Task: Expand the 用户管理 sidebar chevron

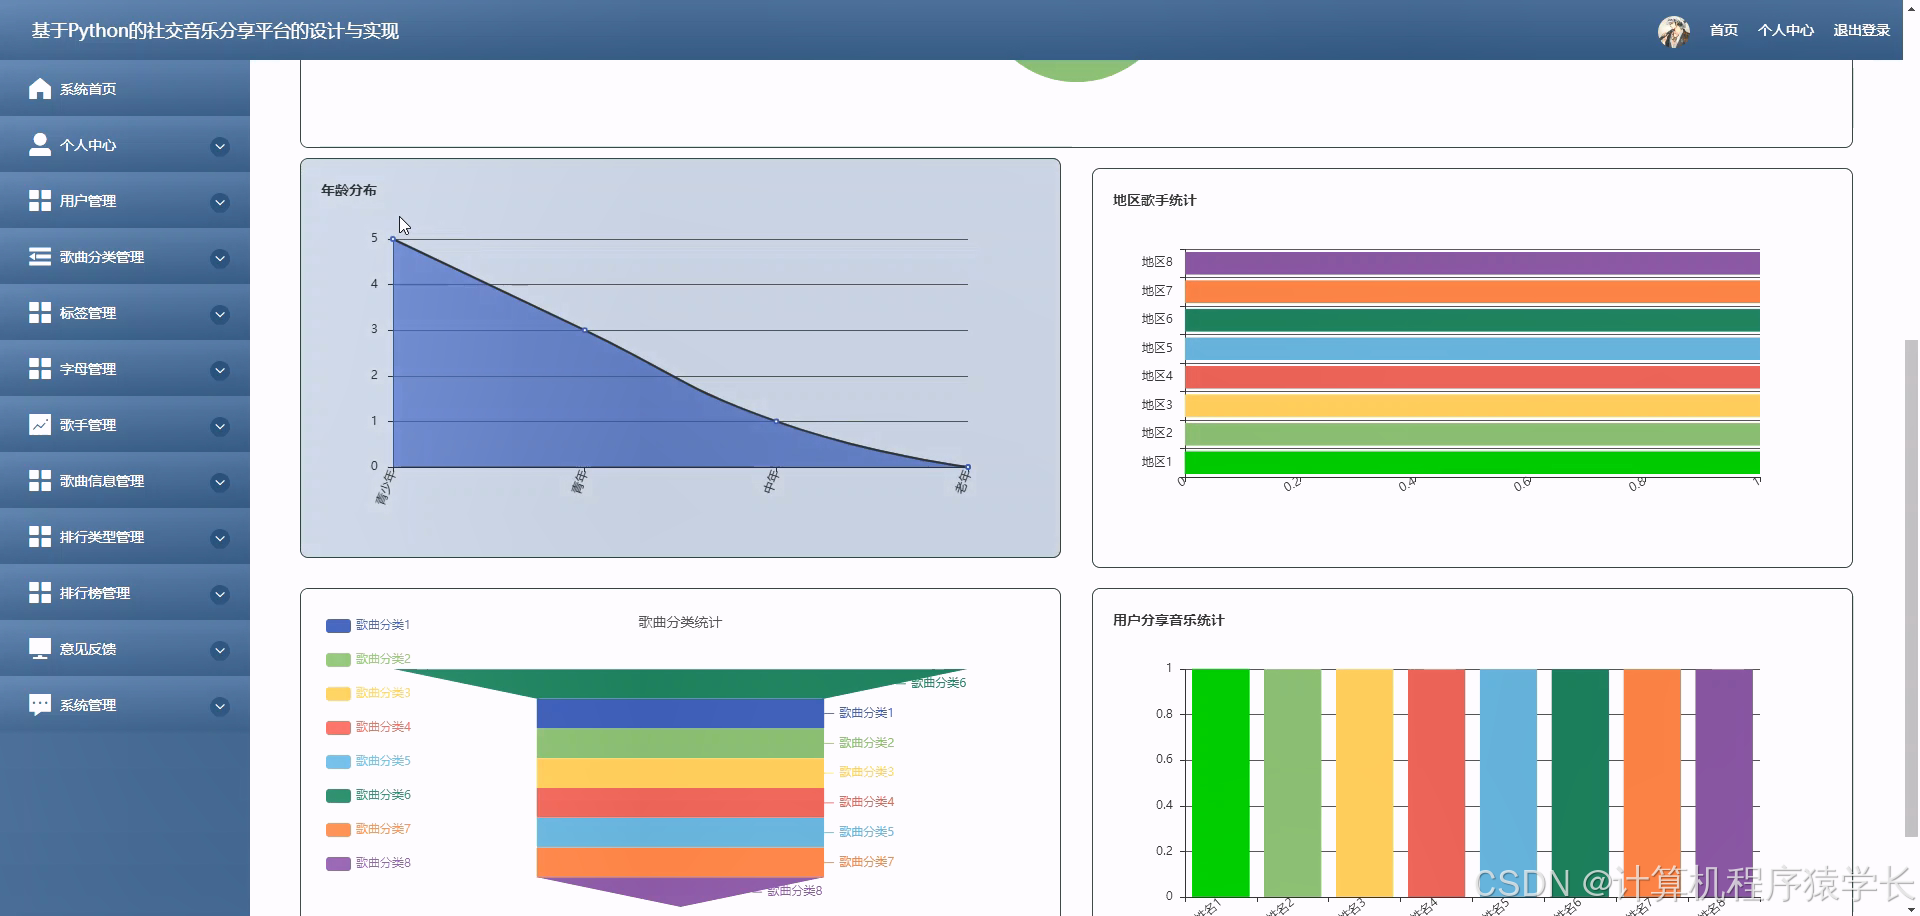Action: pyautogui.click(x=220, y=203)
